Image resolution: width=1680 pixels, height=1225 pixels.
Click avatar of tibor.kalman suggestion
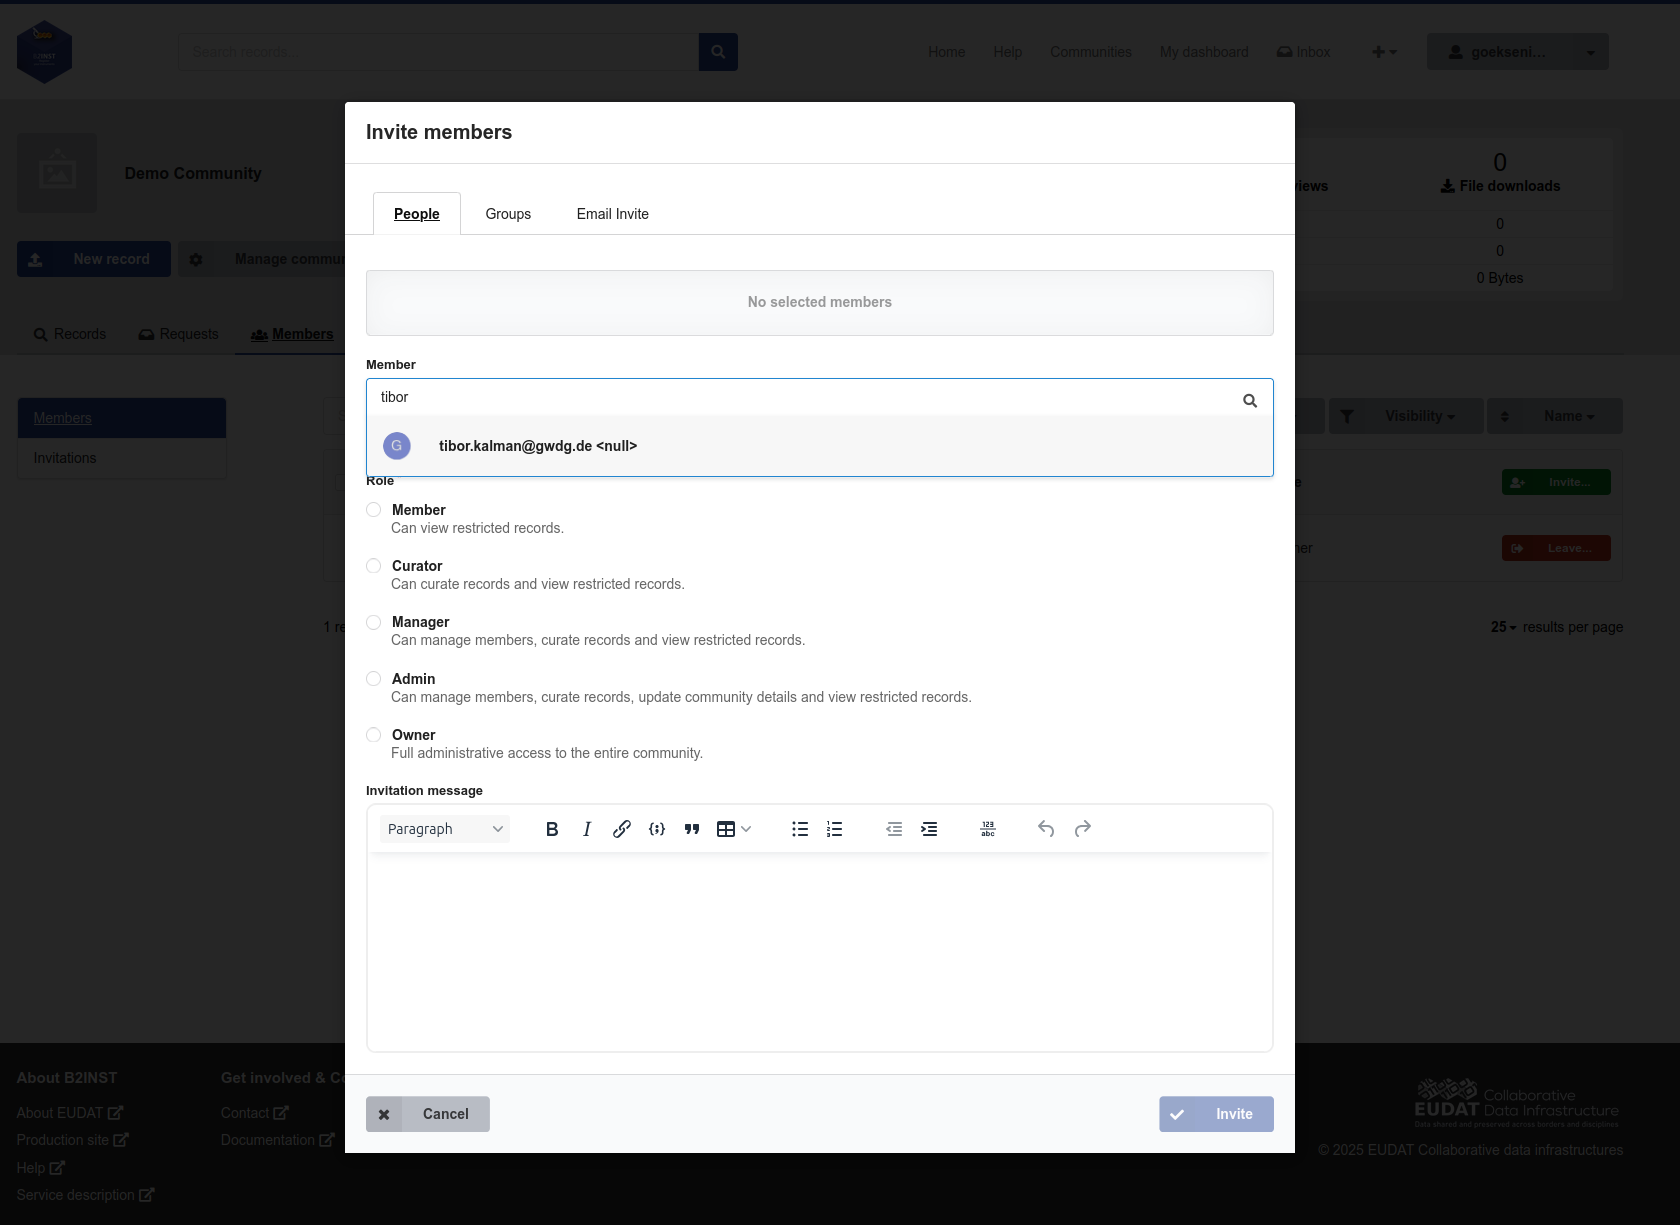click(397, 446)
